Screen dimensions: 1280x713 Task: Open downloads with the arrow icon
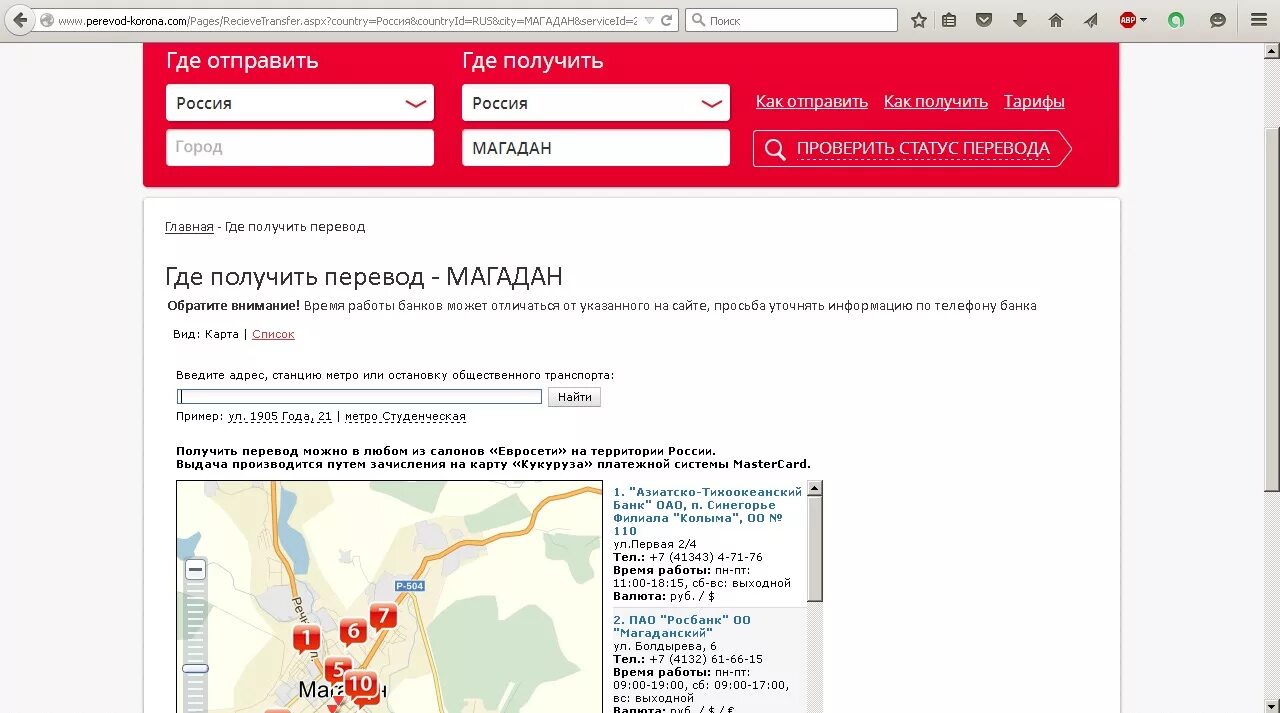(x=1020, y=20)
